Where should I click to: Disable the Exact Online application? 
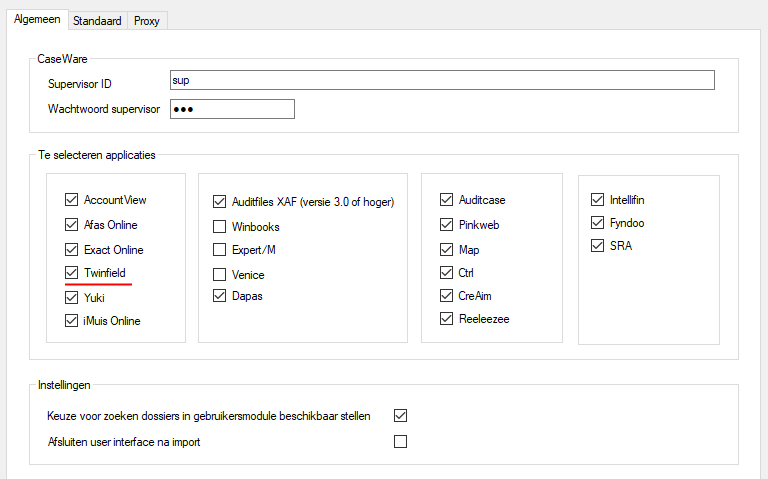[x=72, y=249]
